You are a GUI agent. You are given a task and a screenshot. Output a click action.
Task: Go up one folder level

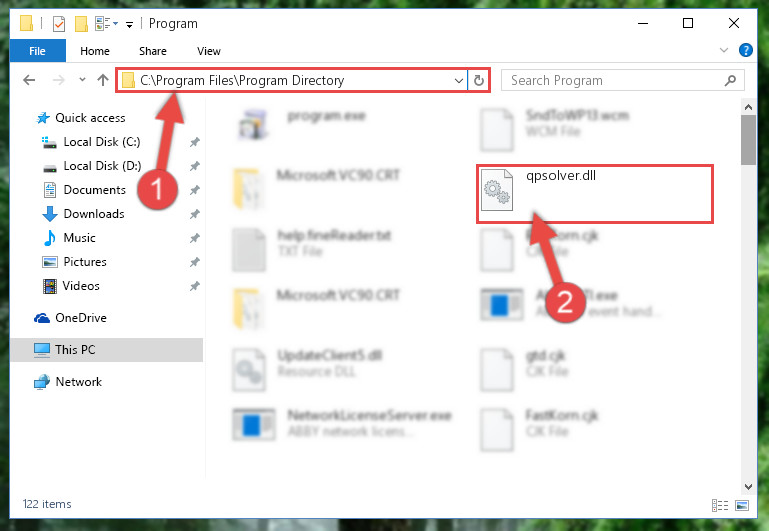coord(103,80)
